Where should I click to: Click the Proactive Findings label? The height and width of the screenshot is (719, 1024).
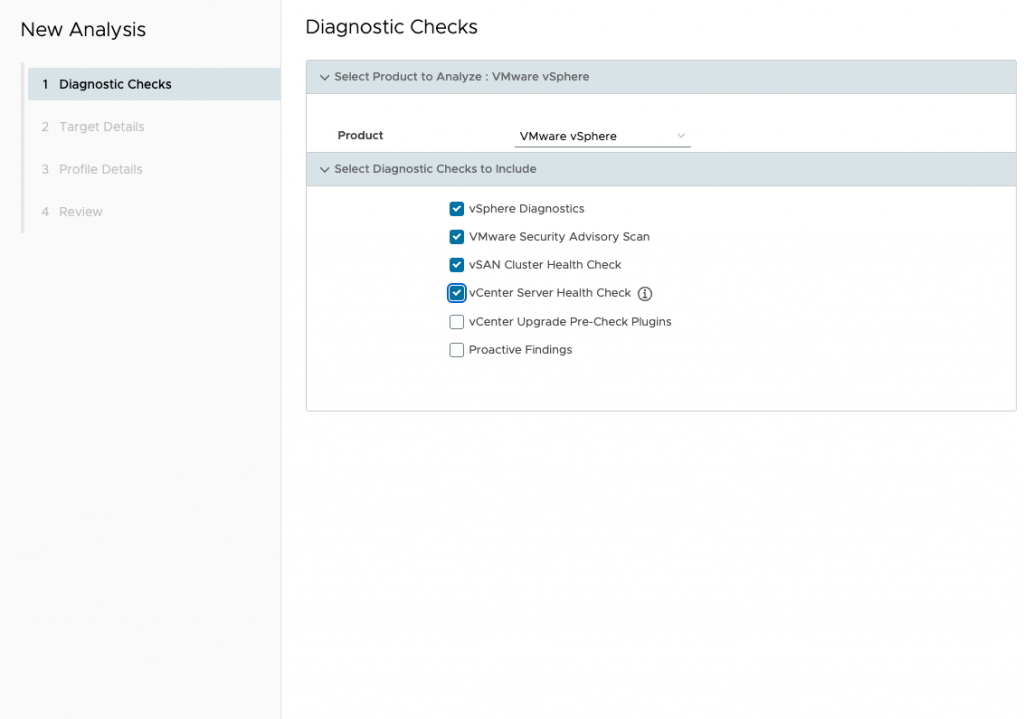[520, 350]
